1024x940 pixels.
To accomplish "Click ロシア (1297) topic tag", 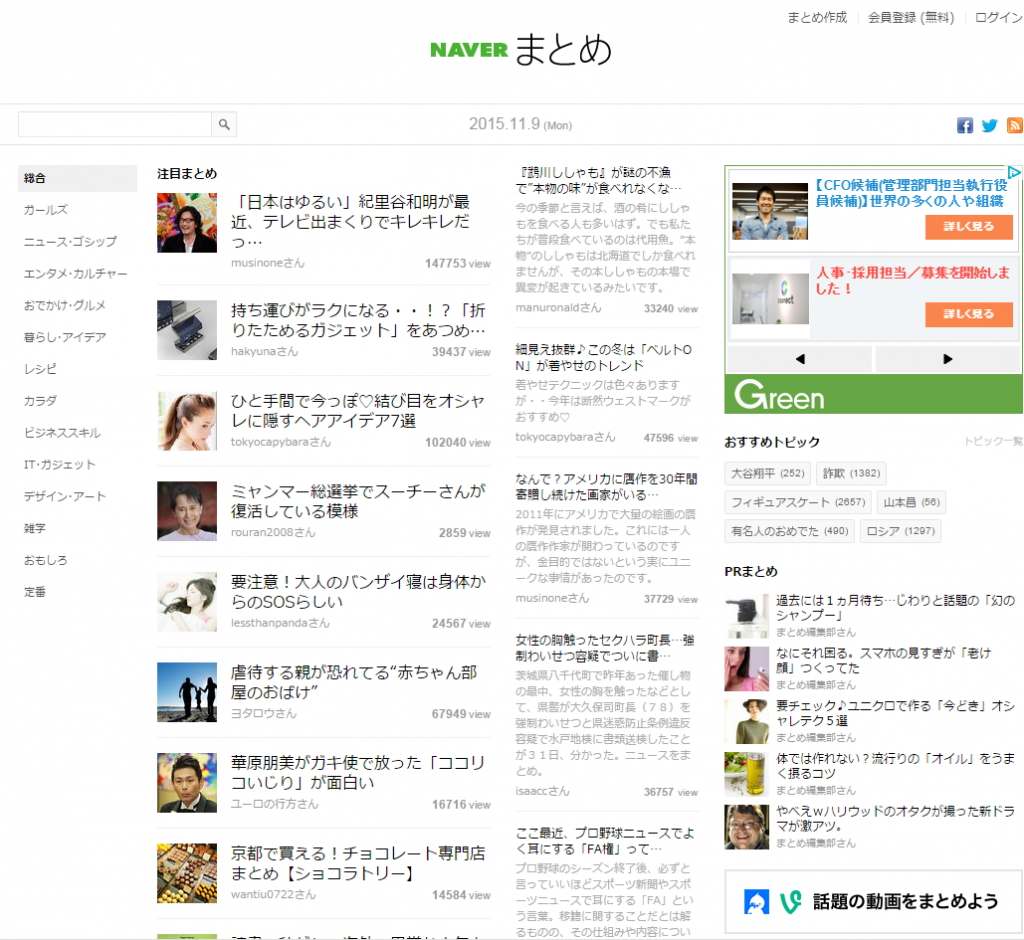I will (x=901, y=531).
